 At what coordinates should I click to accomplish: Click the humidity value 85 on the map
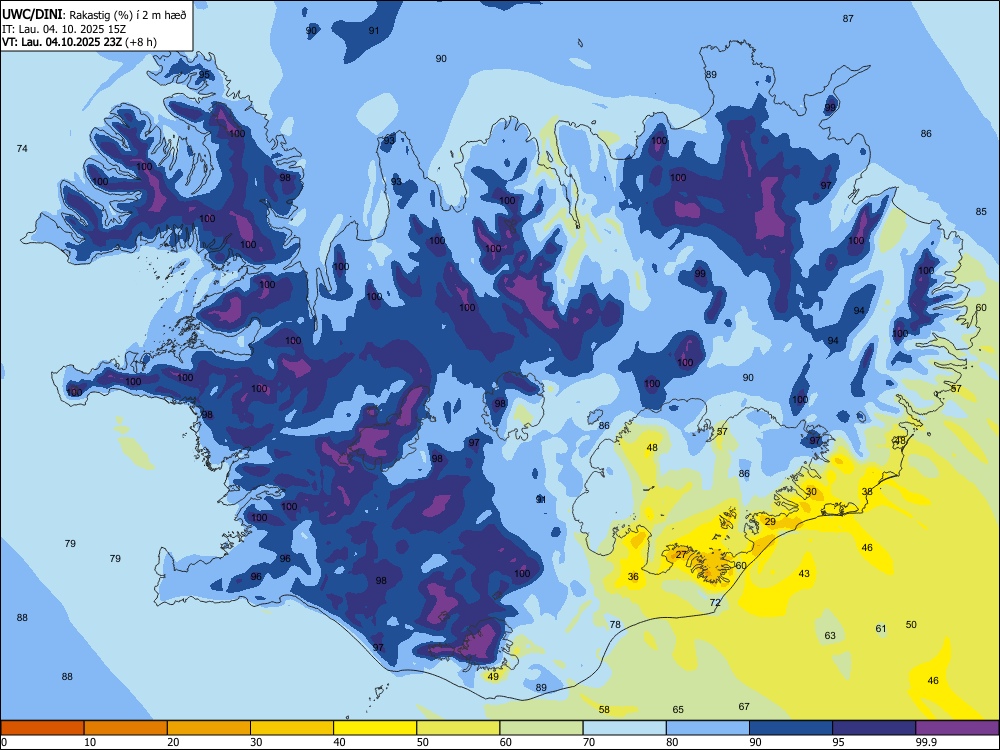[x=981, y=212]
